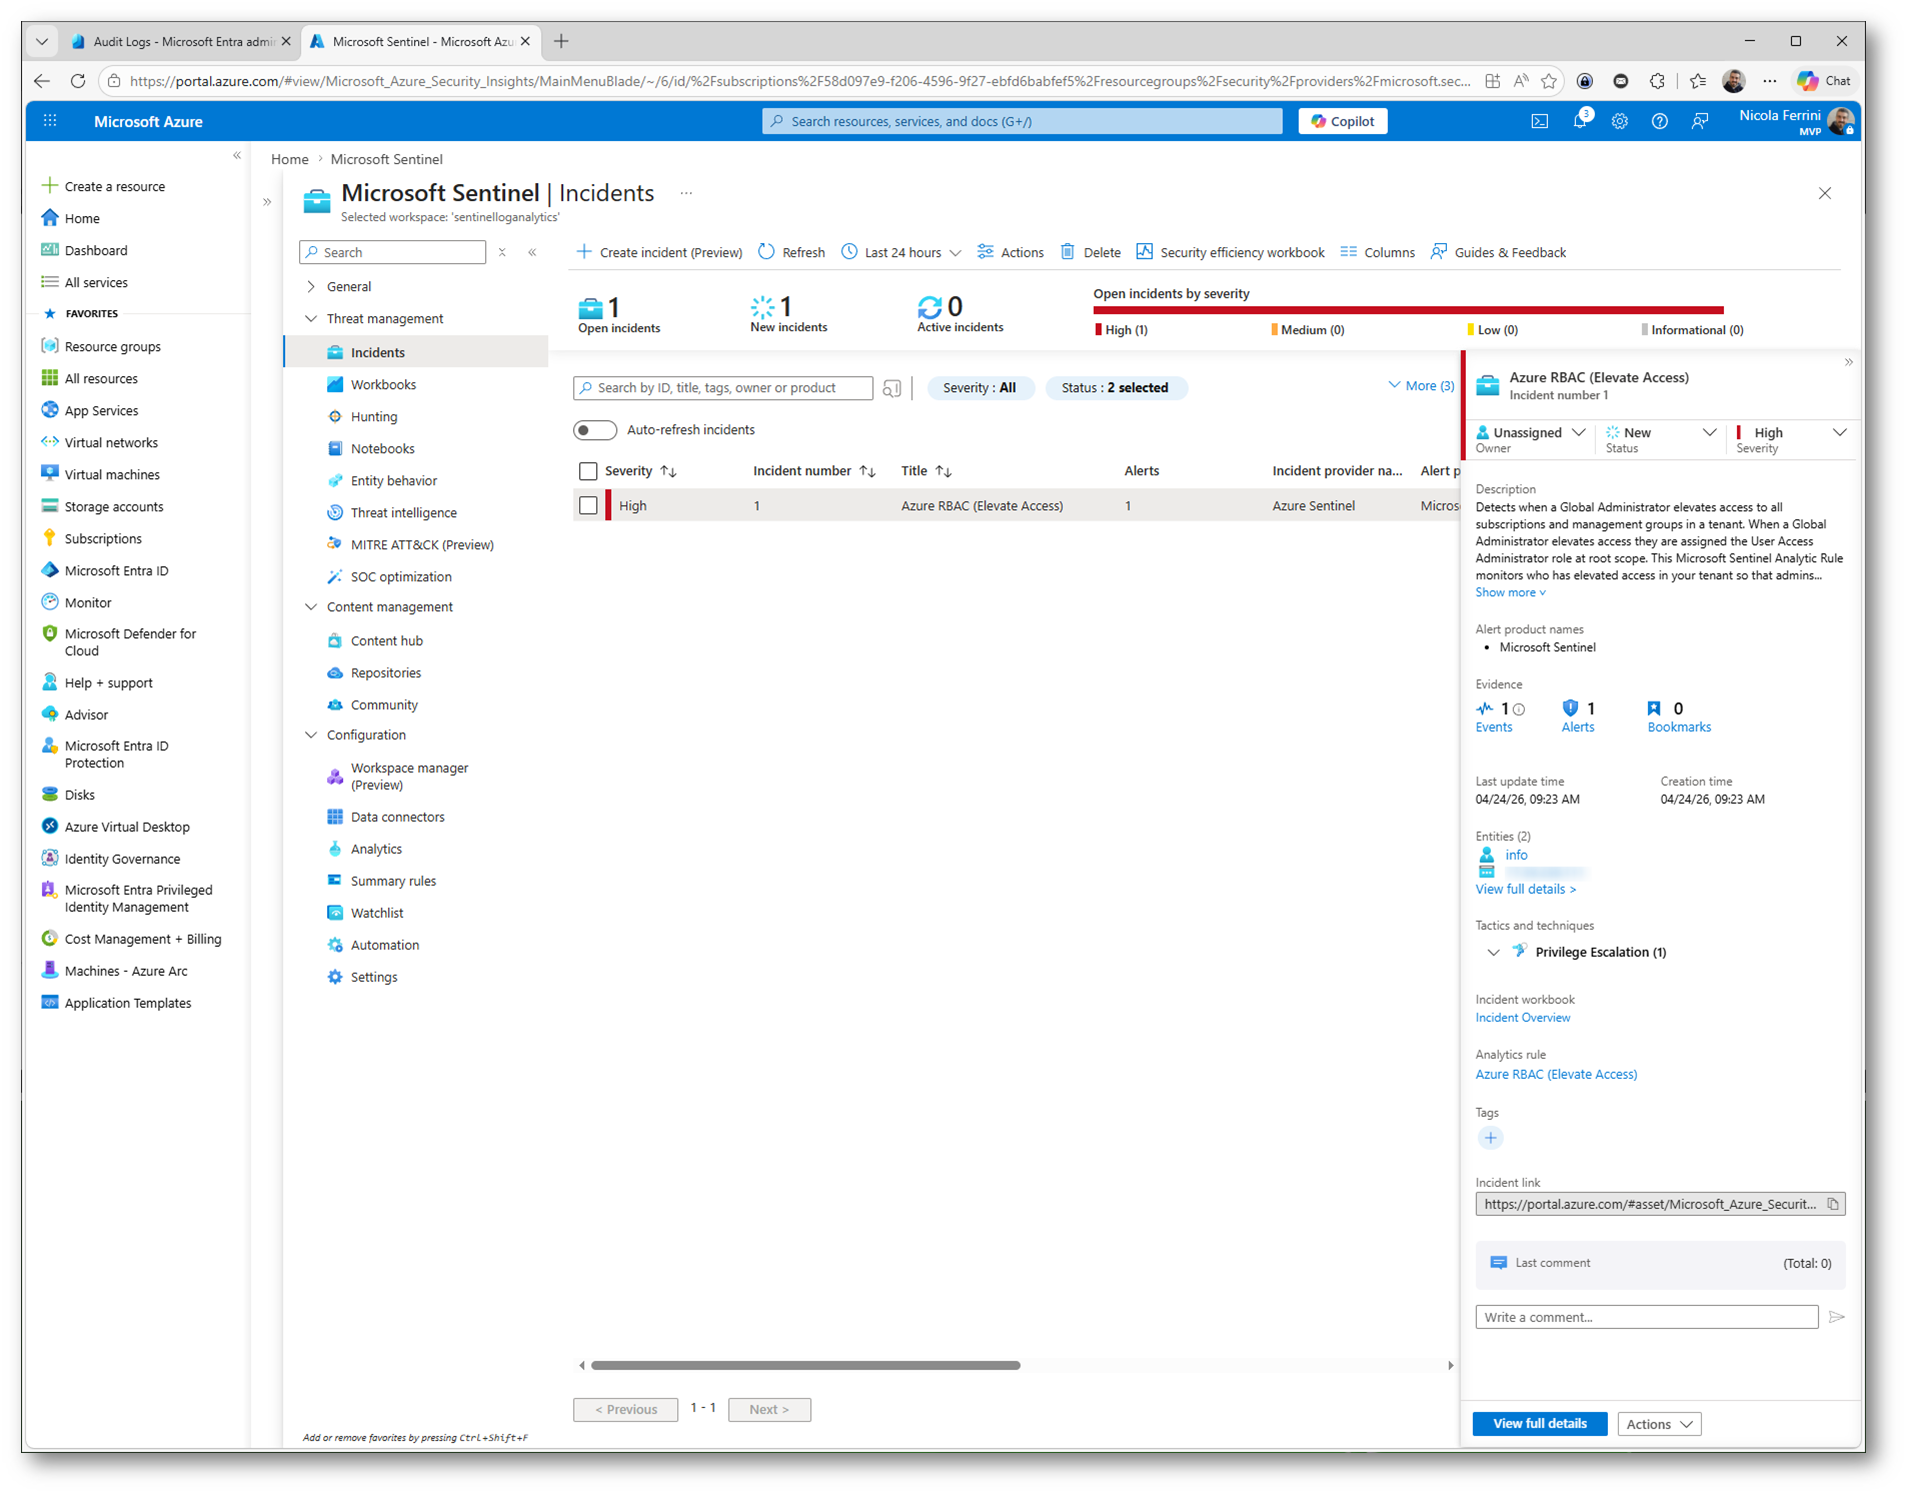Open Hunting in Threat management menu
This screenshot has height=1495, width=1908.
tap(373, 417)
